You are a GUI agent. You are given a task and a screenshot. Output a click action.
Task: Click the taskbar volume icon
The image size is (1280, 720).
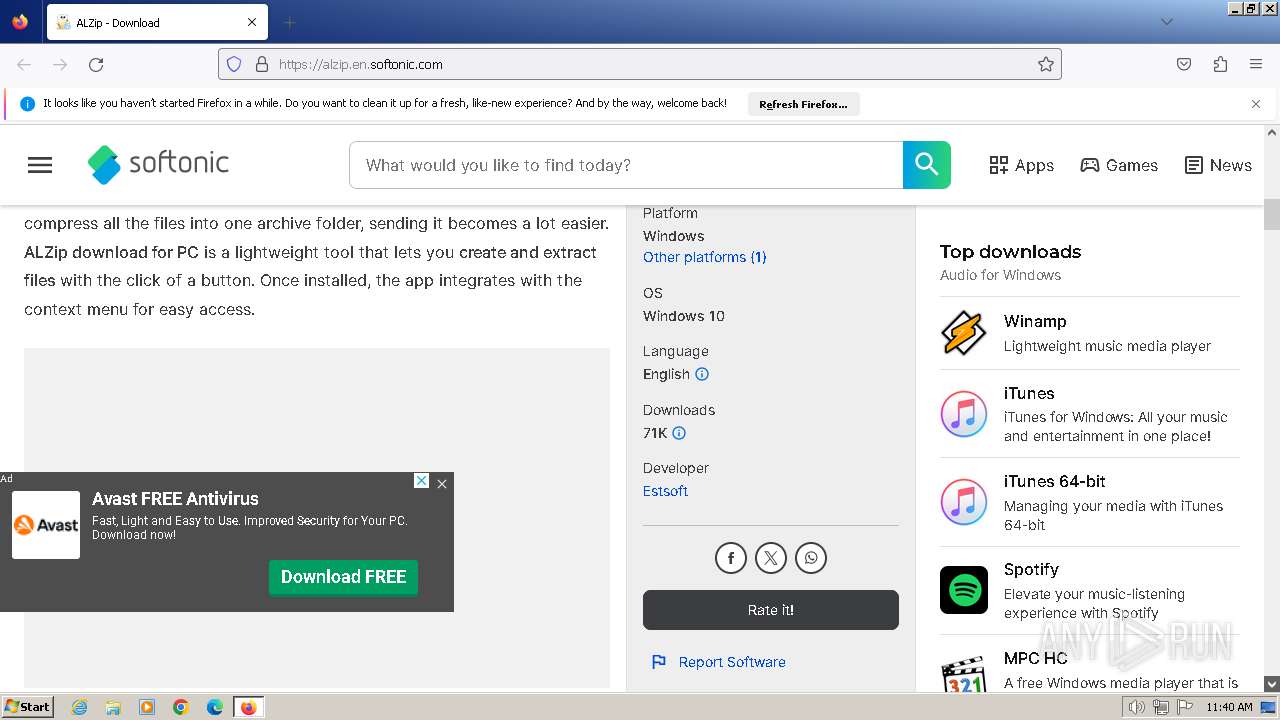point(1136,707)
